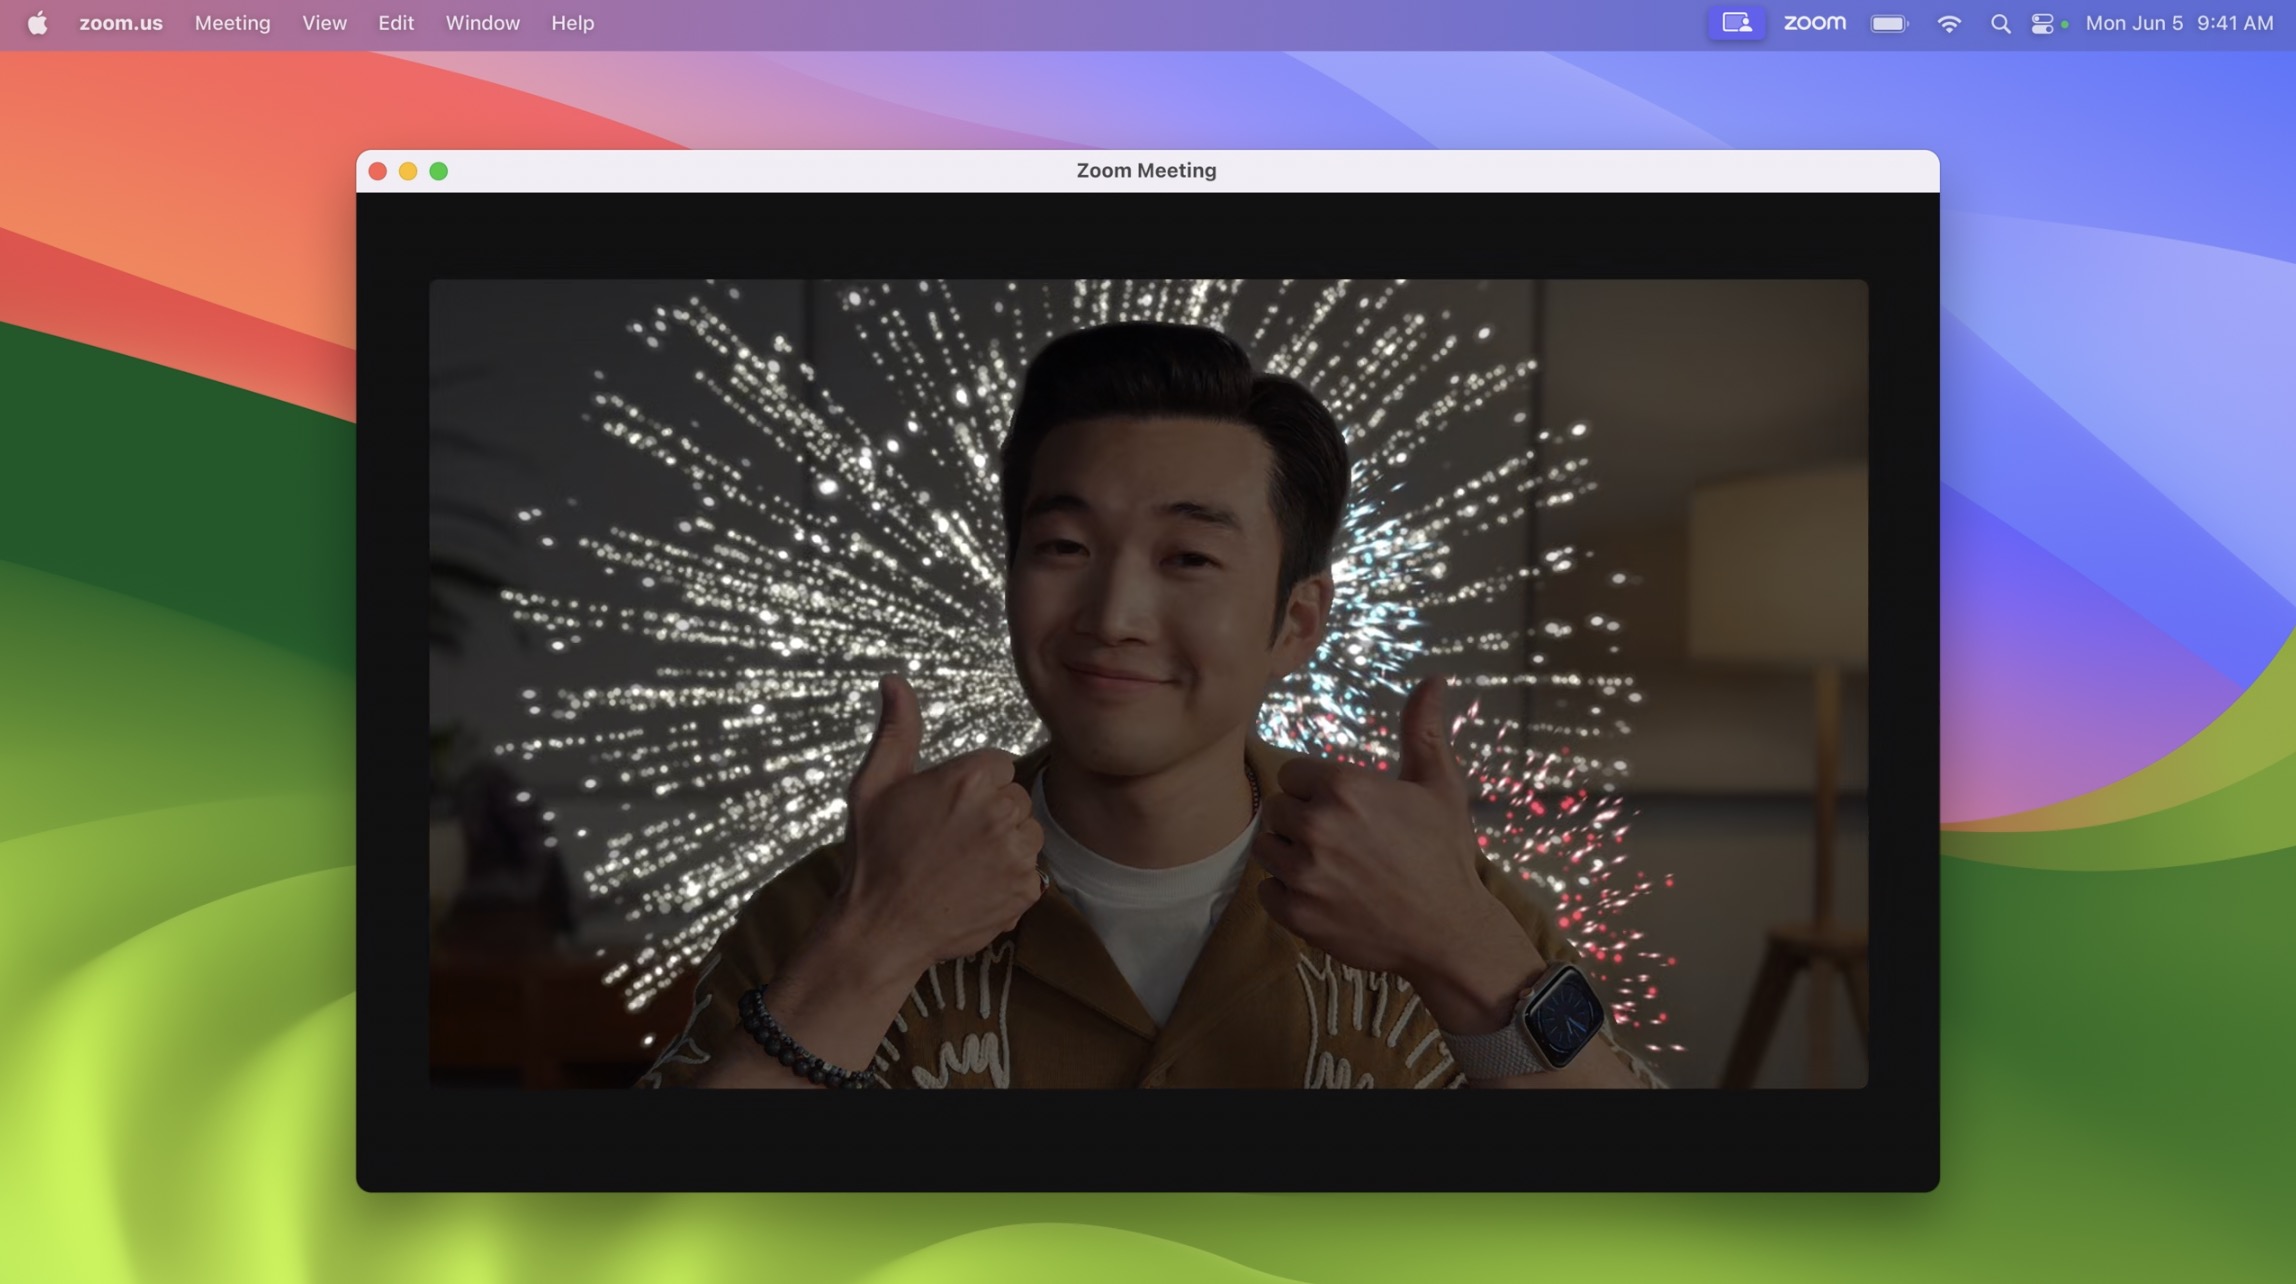
Task: Open the Wi-Fi menu icon
Action: click(1948, 23)
